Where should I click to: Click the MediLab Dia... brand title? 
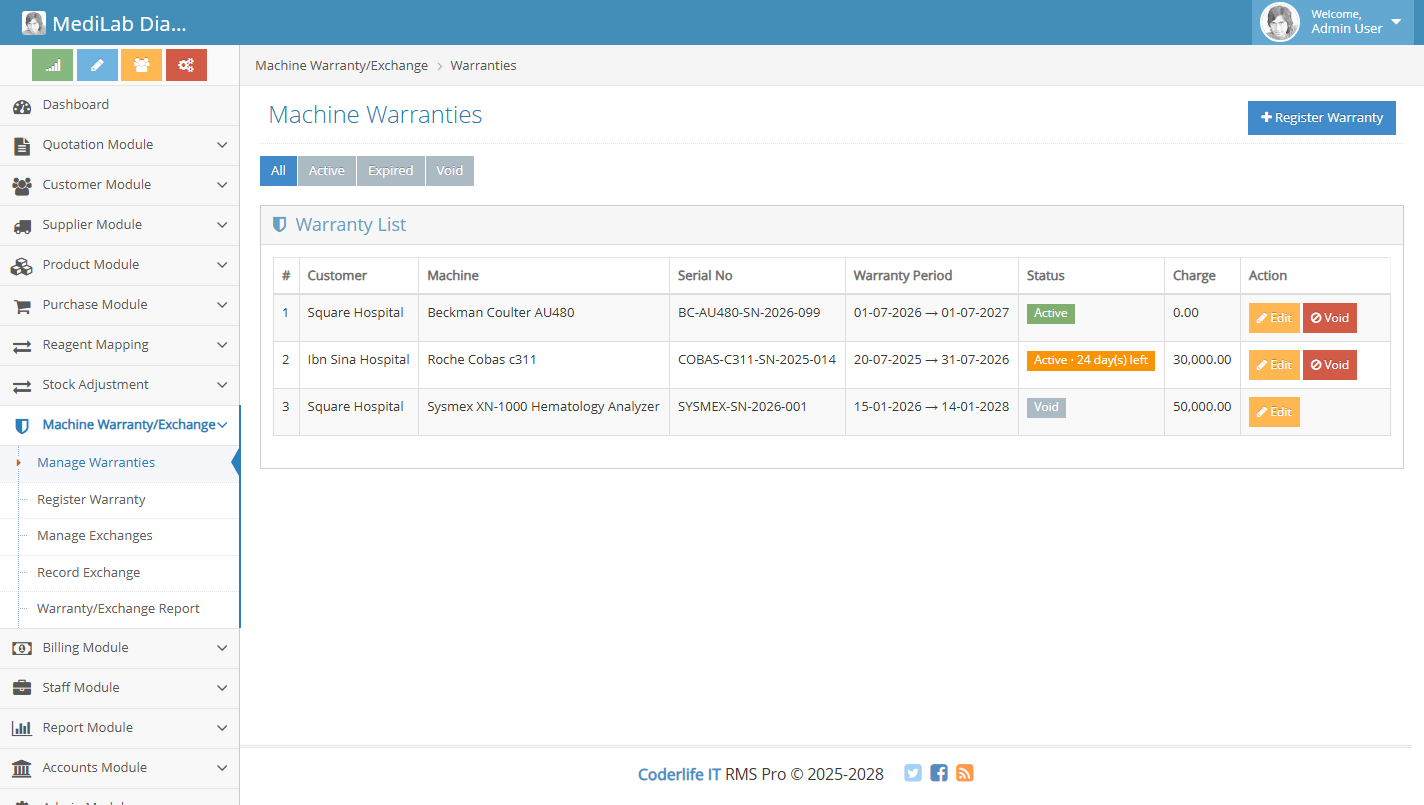coord(119,24)
